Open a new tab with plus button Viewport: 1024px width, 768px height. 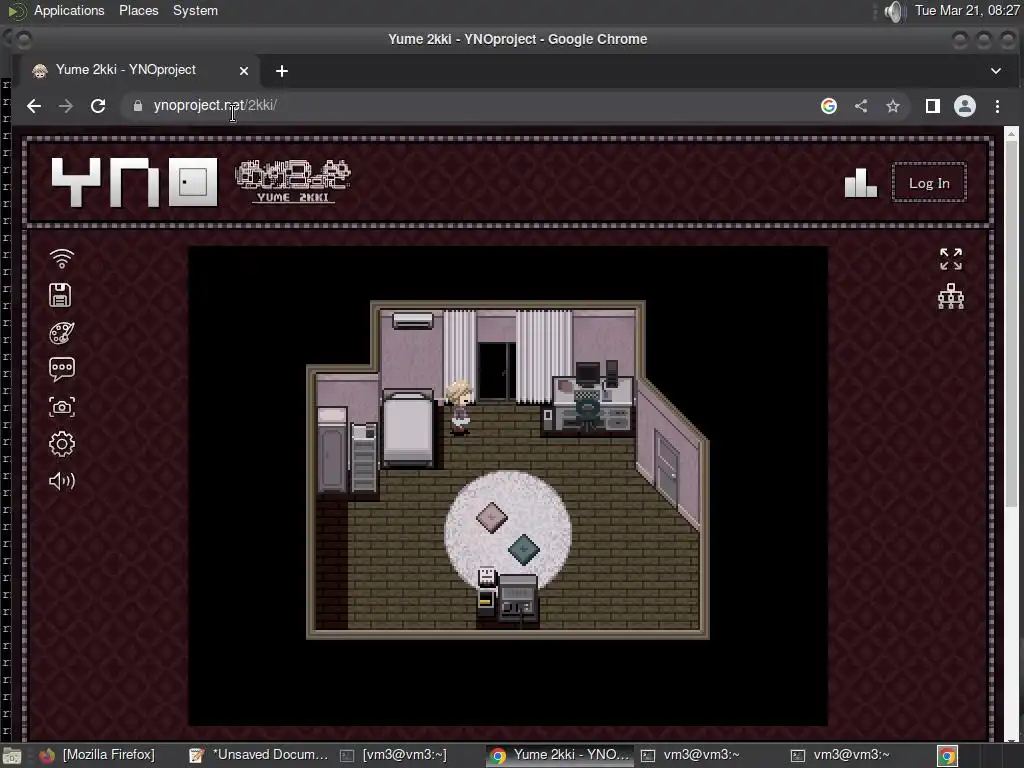pos(281,71)
